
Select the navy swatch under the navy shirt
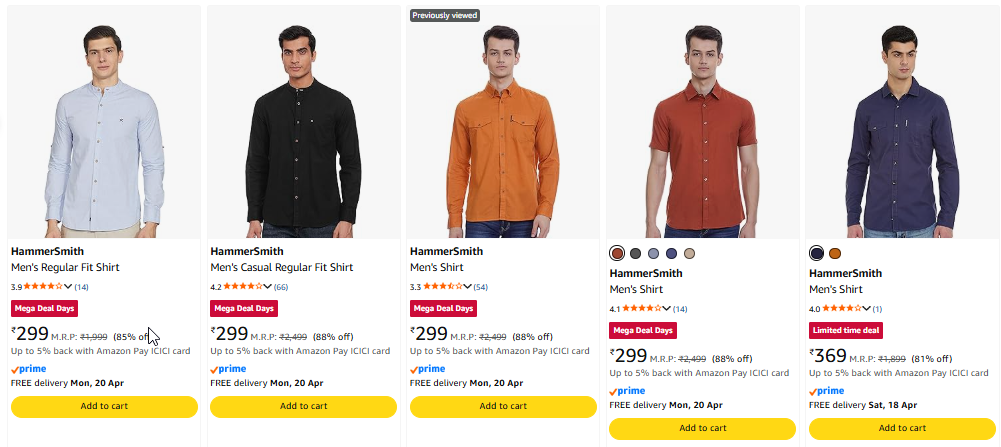pos(817,253)
